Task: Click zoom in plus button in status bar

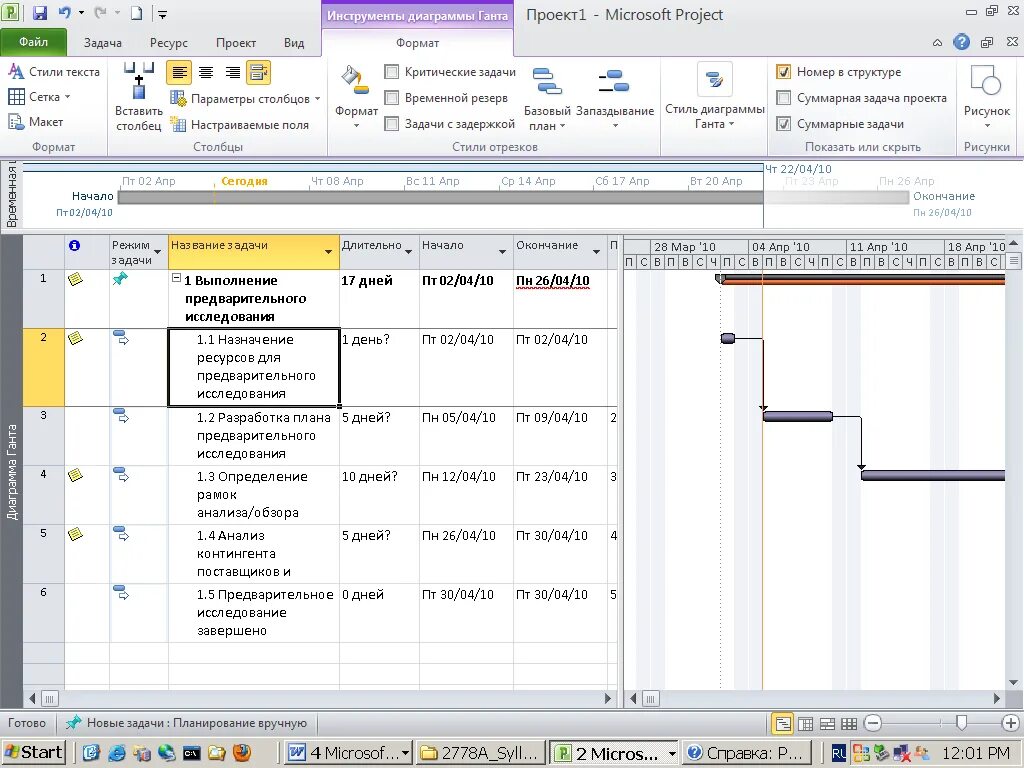Action: click(1011, 724)
